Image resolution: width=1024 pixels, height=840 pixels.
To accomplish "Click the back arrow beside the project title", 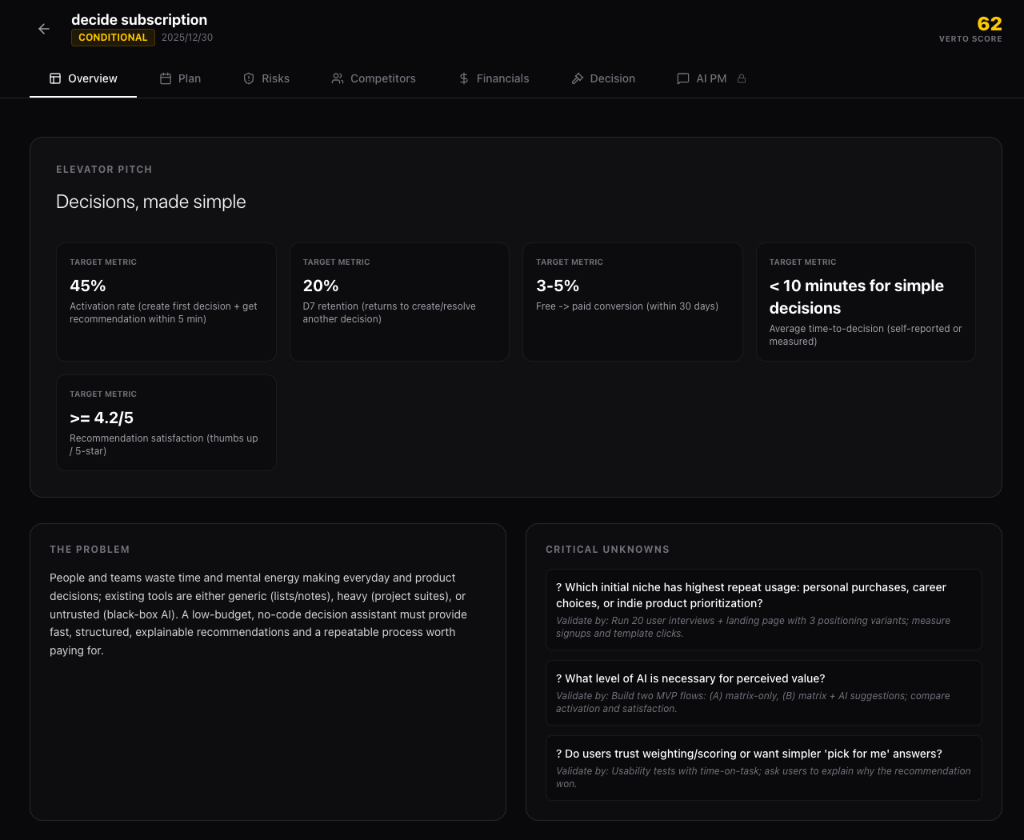I will tap(44, 29).
